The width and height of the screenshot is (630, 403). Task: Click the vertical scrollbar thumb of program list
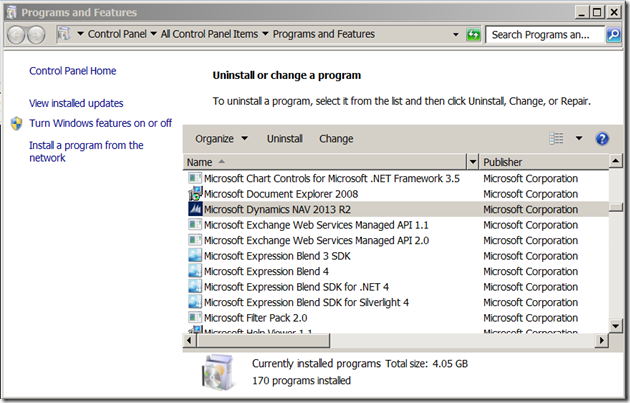616,208
